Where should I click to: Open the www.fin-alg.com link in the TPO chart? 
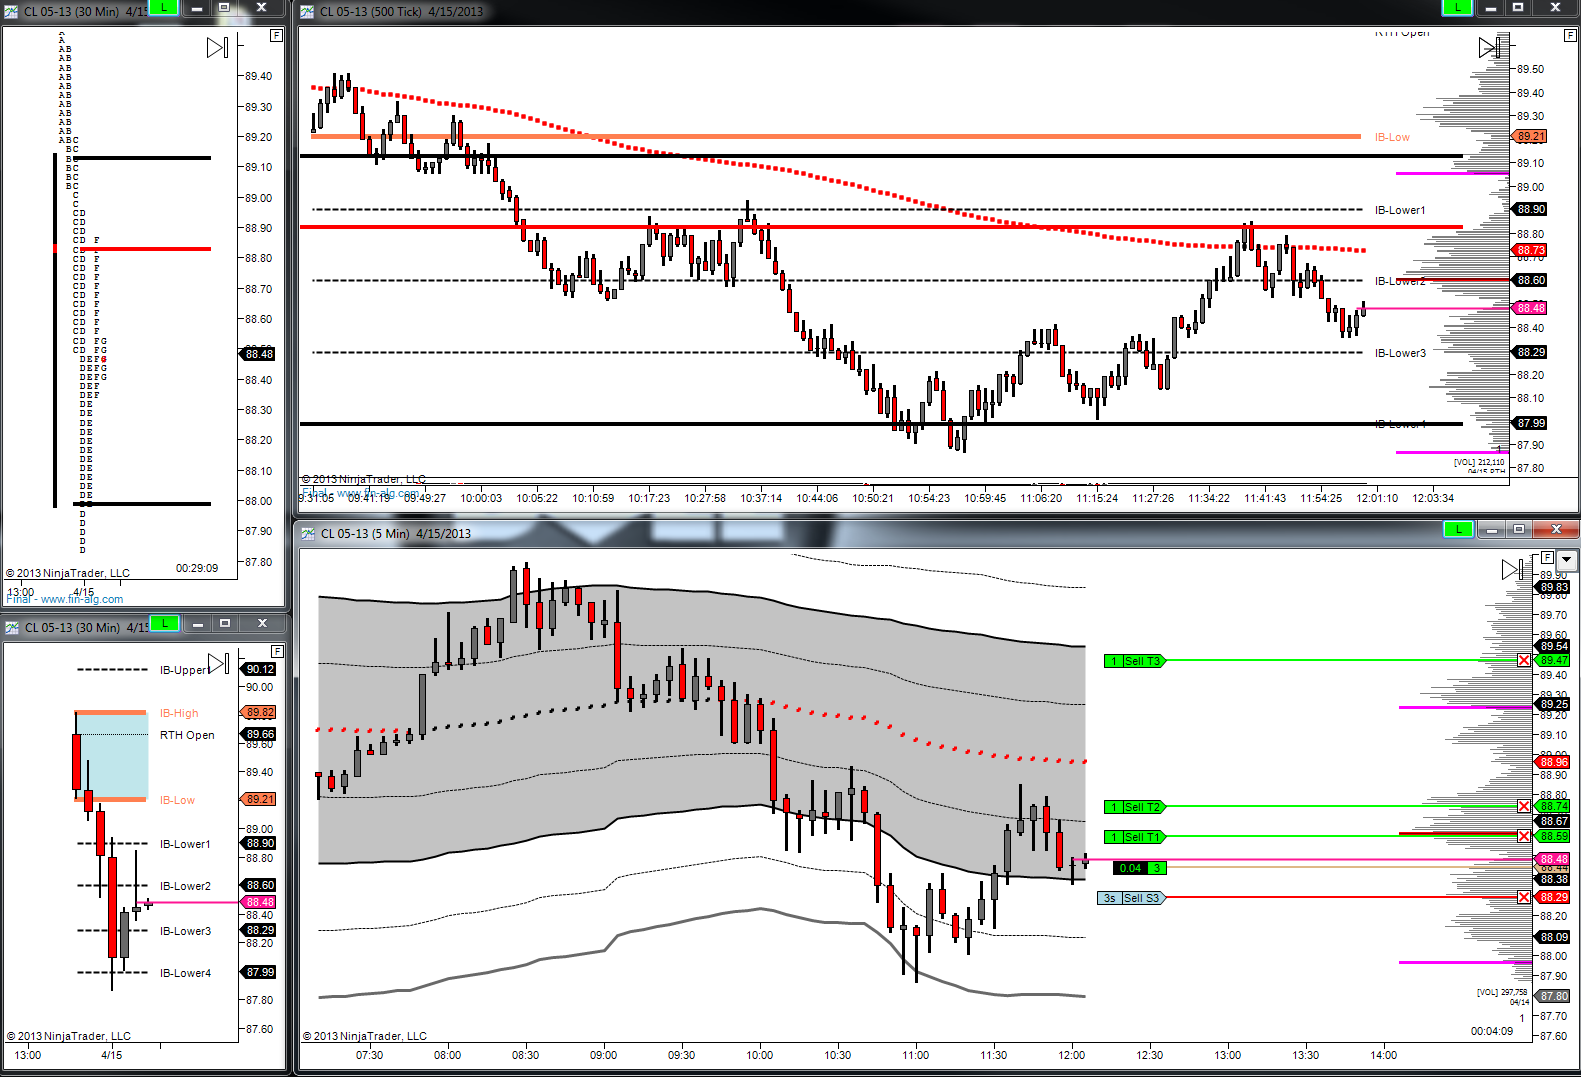82,599
